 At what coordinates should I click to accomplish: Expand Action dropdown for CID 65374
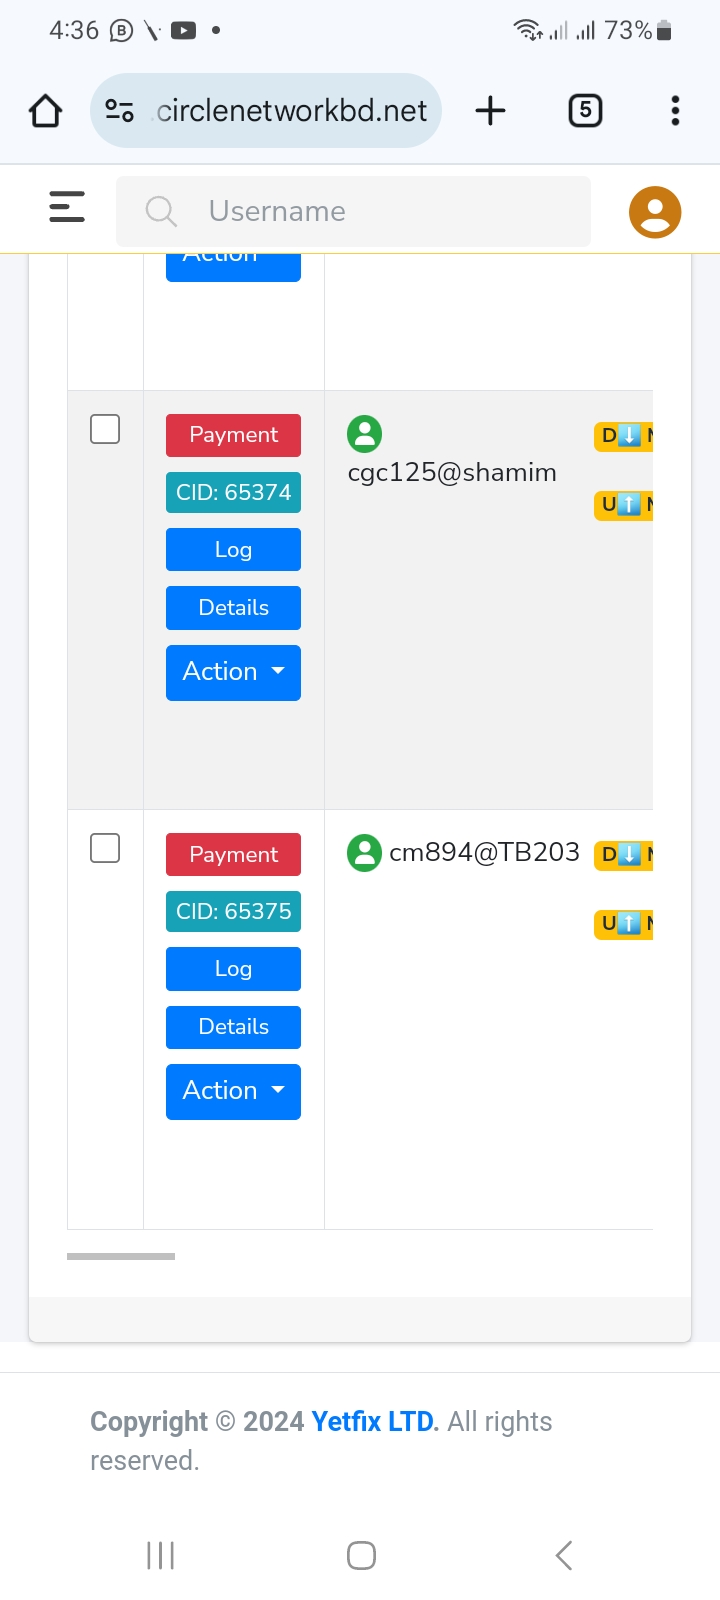(x=233, y=672)
